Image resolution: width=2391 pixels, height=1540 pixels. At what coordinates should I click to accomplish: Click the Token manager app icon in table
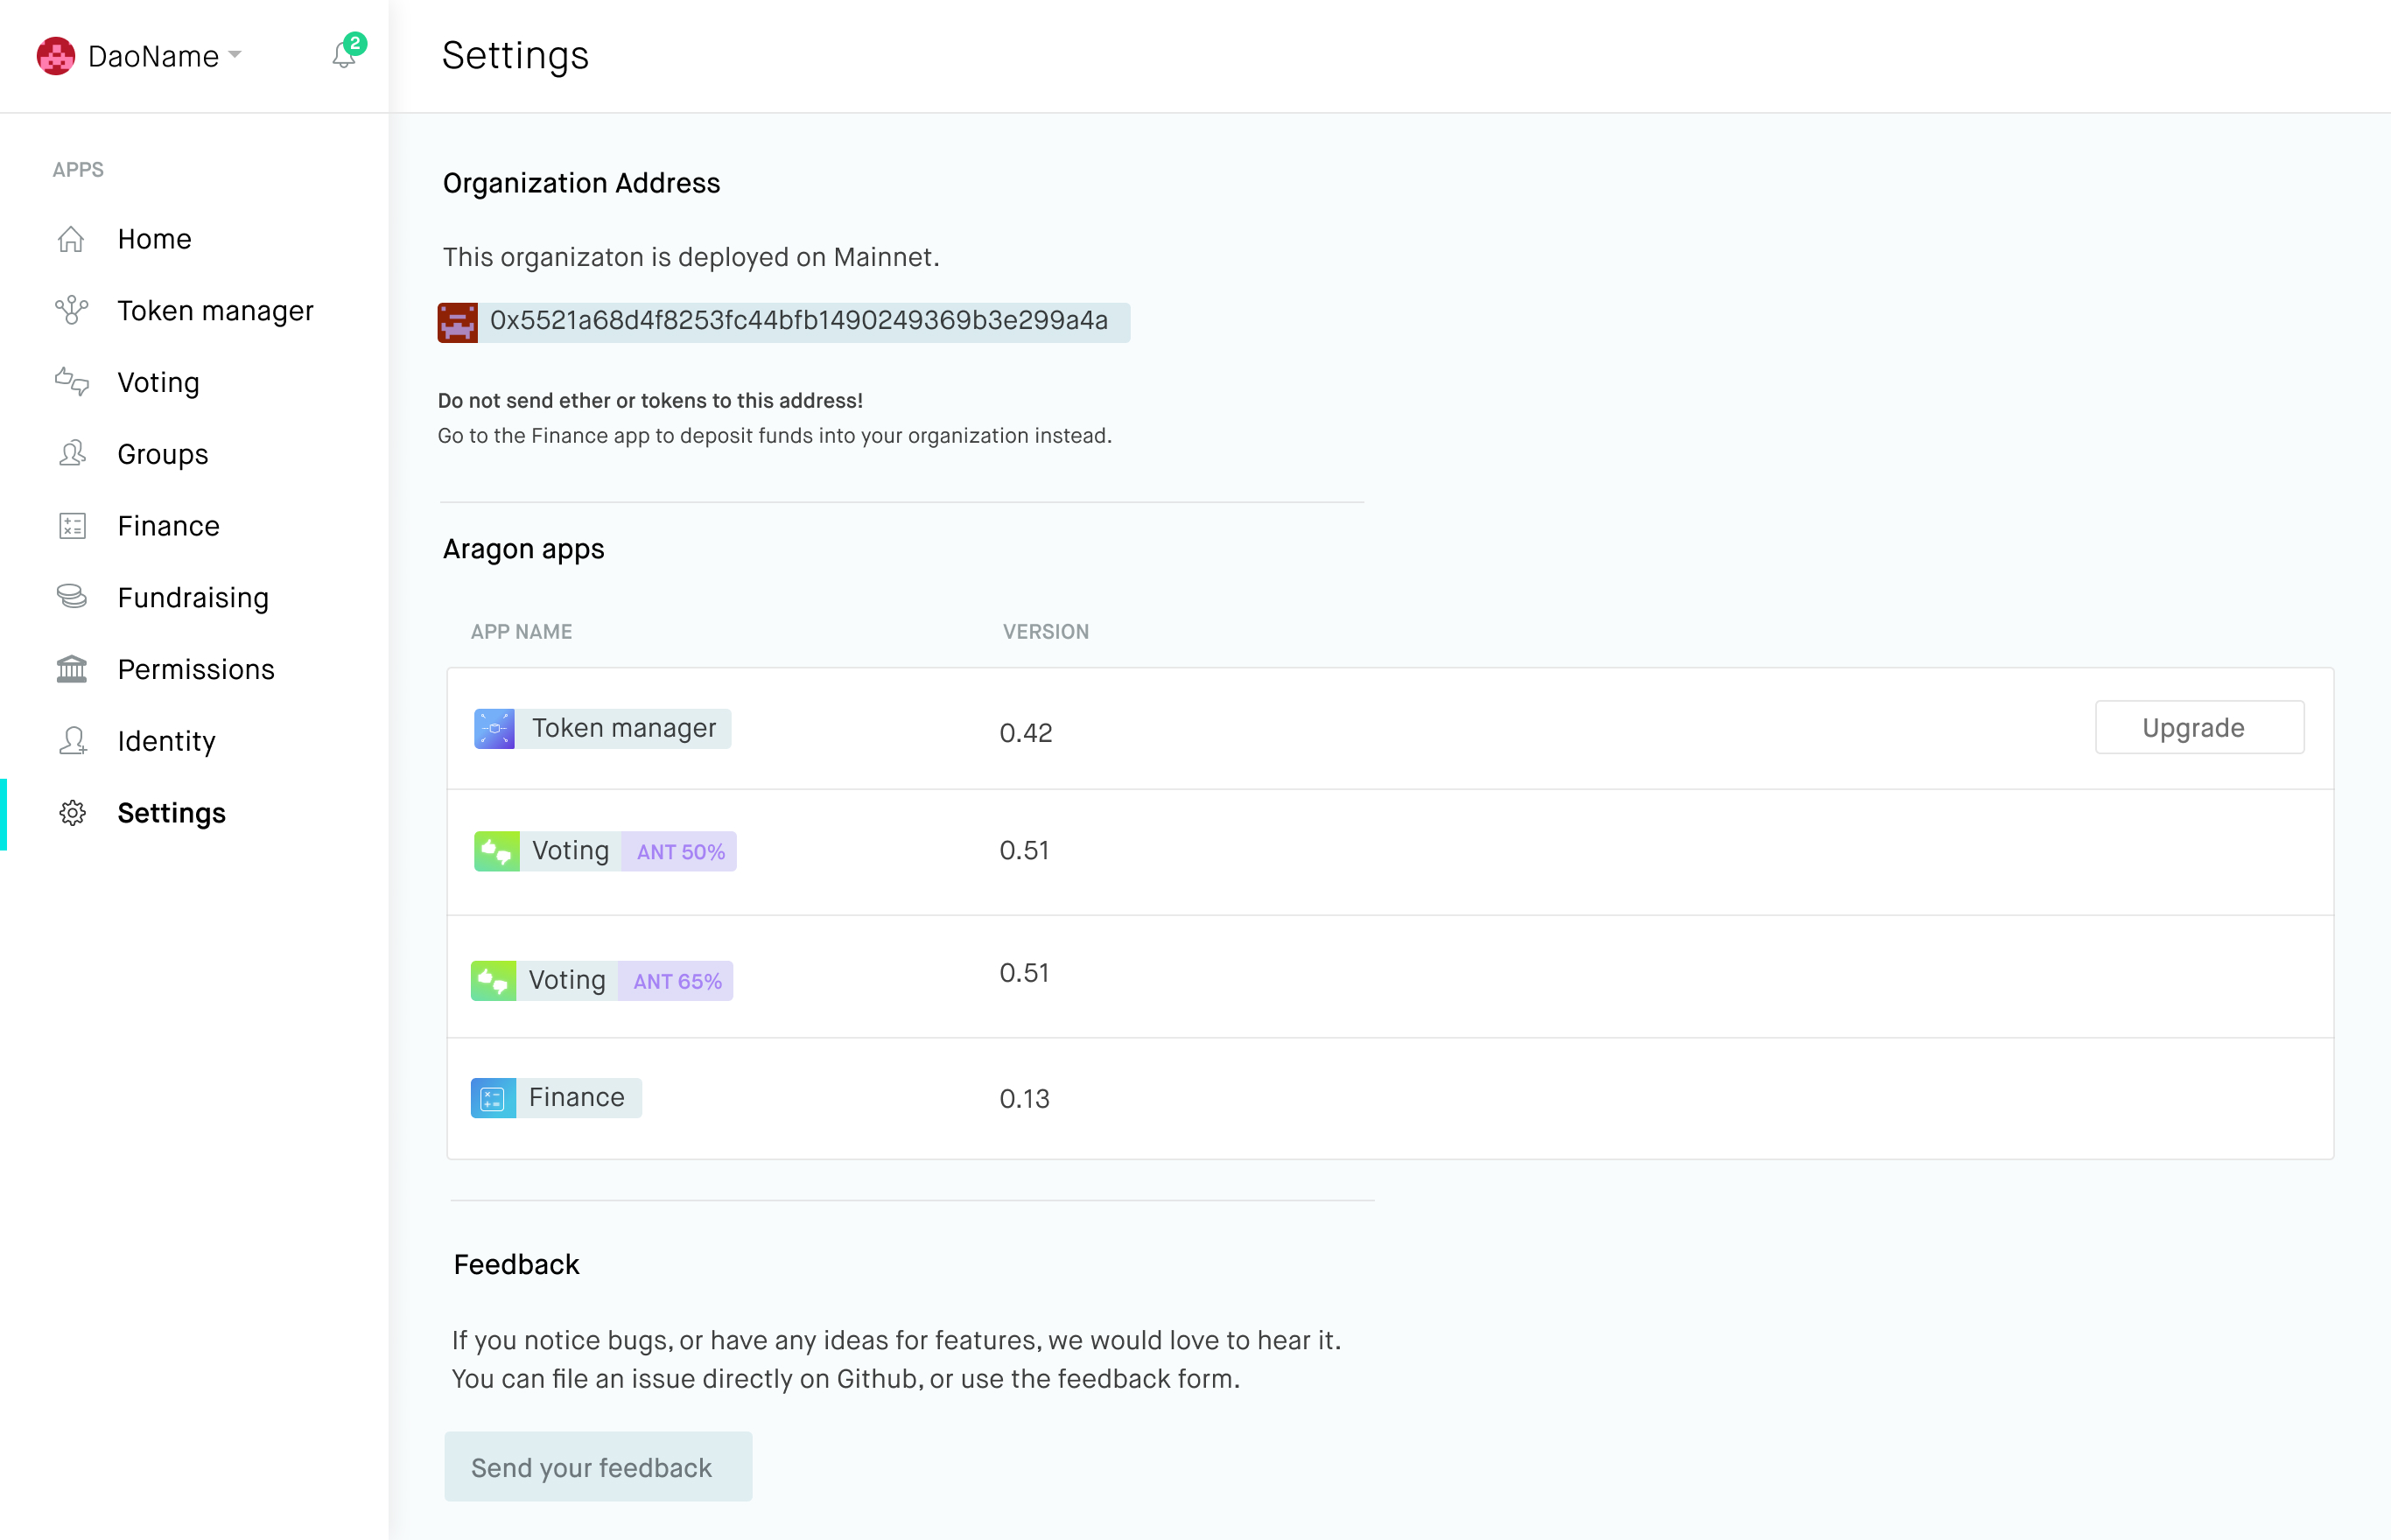point(494,728)
